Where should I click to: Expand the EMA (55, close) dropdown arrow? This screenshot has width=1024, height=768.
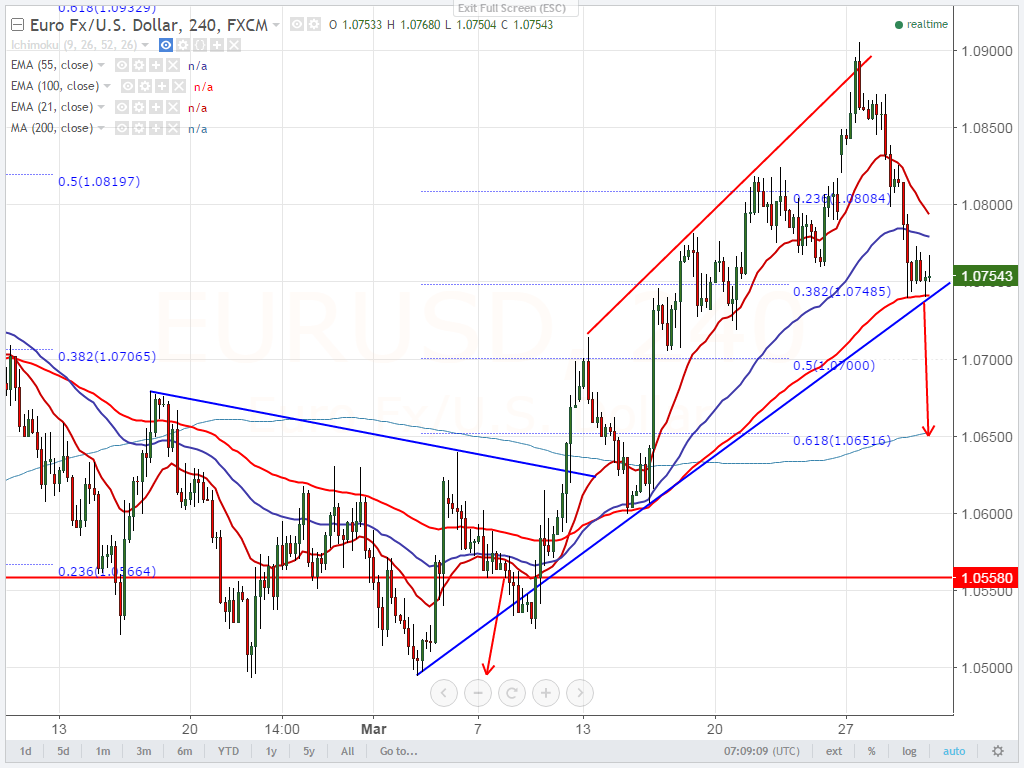101,65
